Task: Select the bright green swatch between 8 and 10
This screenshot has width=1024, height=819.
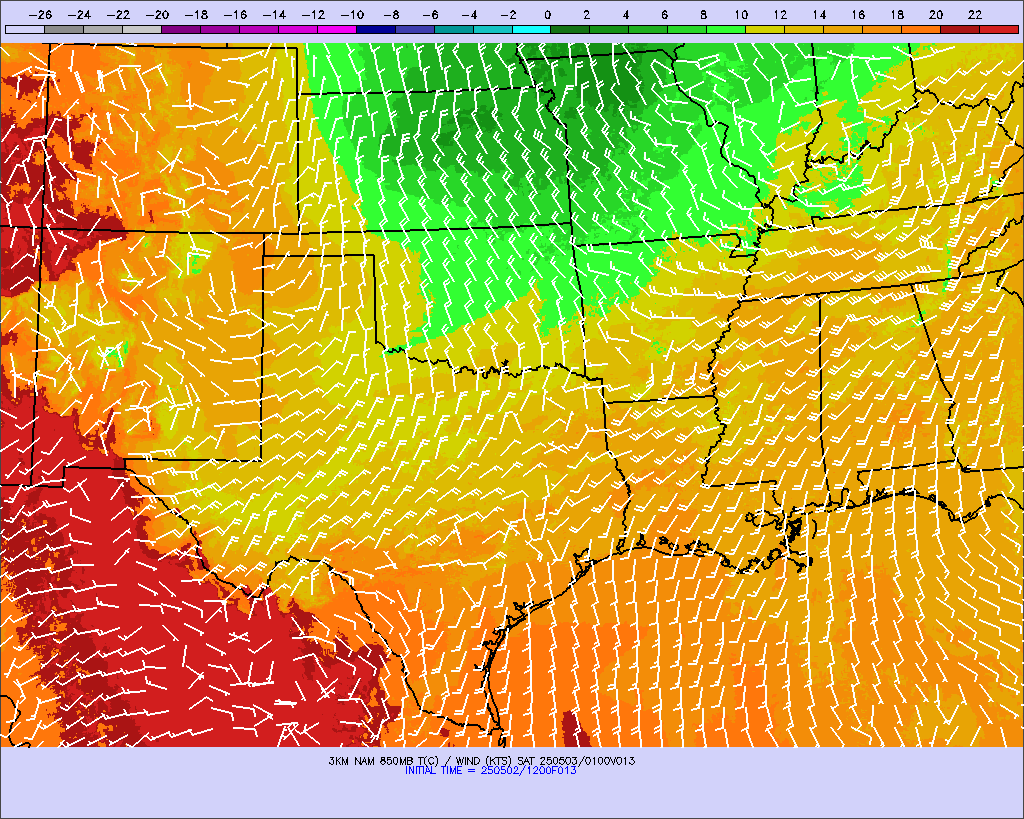Action: tap(726, 29)
